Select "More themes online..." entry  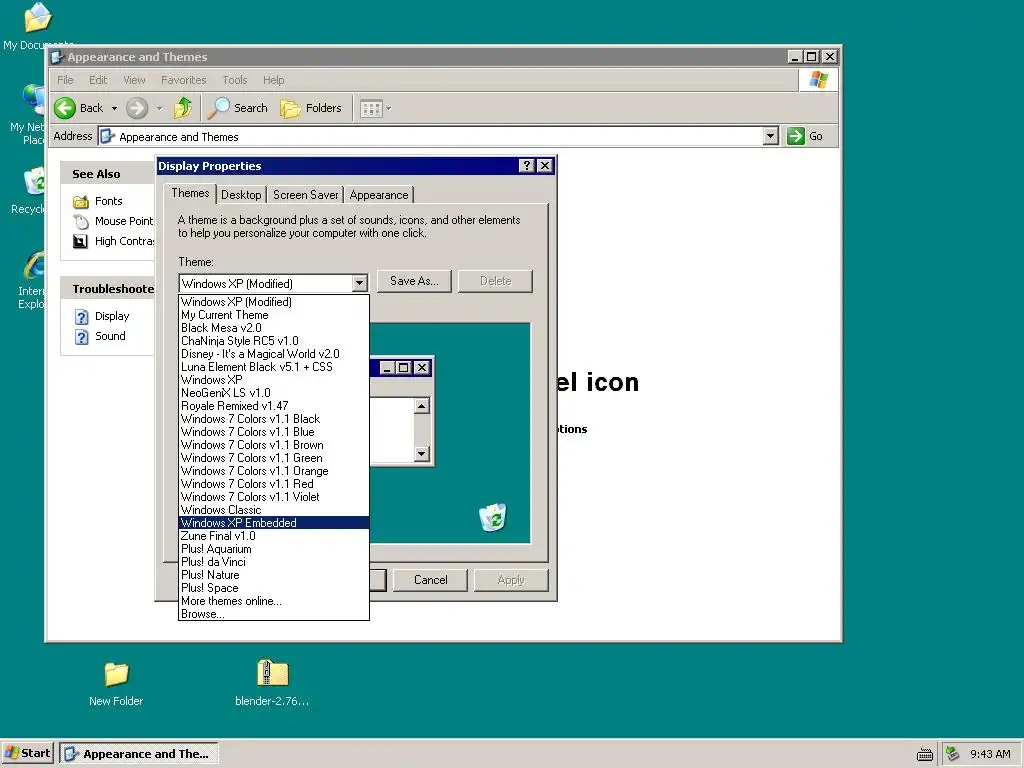(274, 601)
